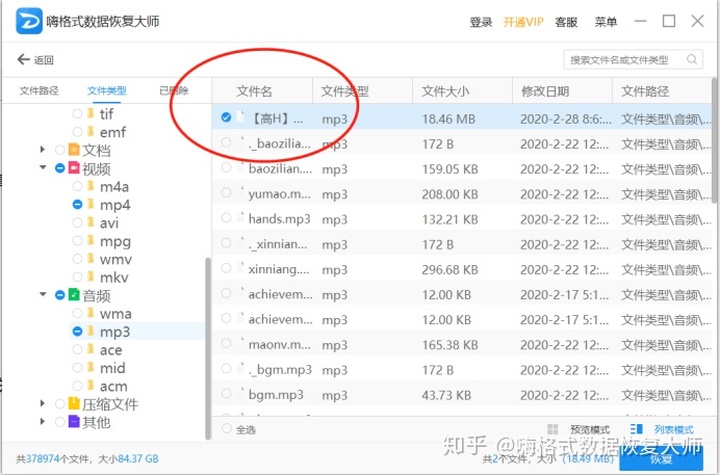This screenshot has height=475, width=720.
Task: Click the 返回 back button
Action: click(x=36, y=60)
